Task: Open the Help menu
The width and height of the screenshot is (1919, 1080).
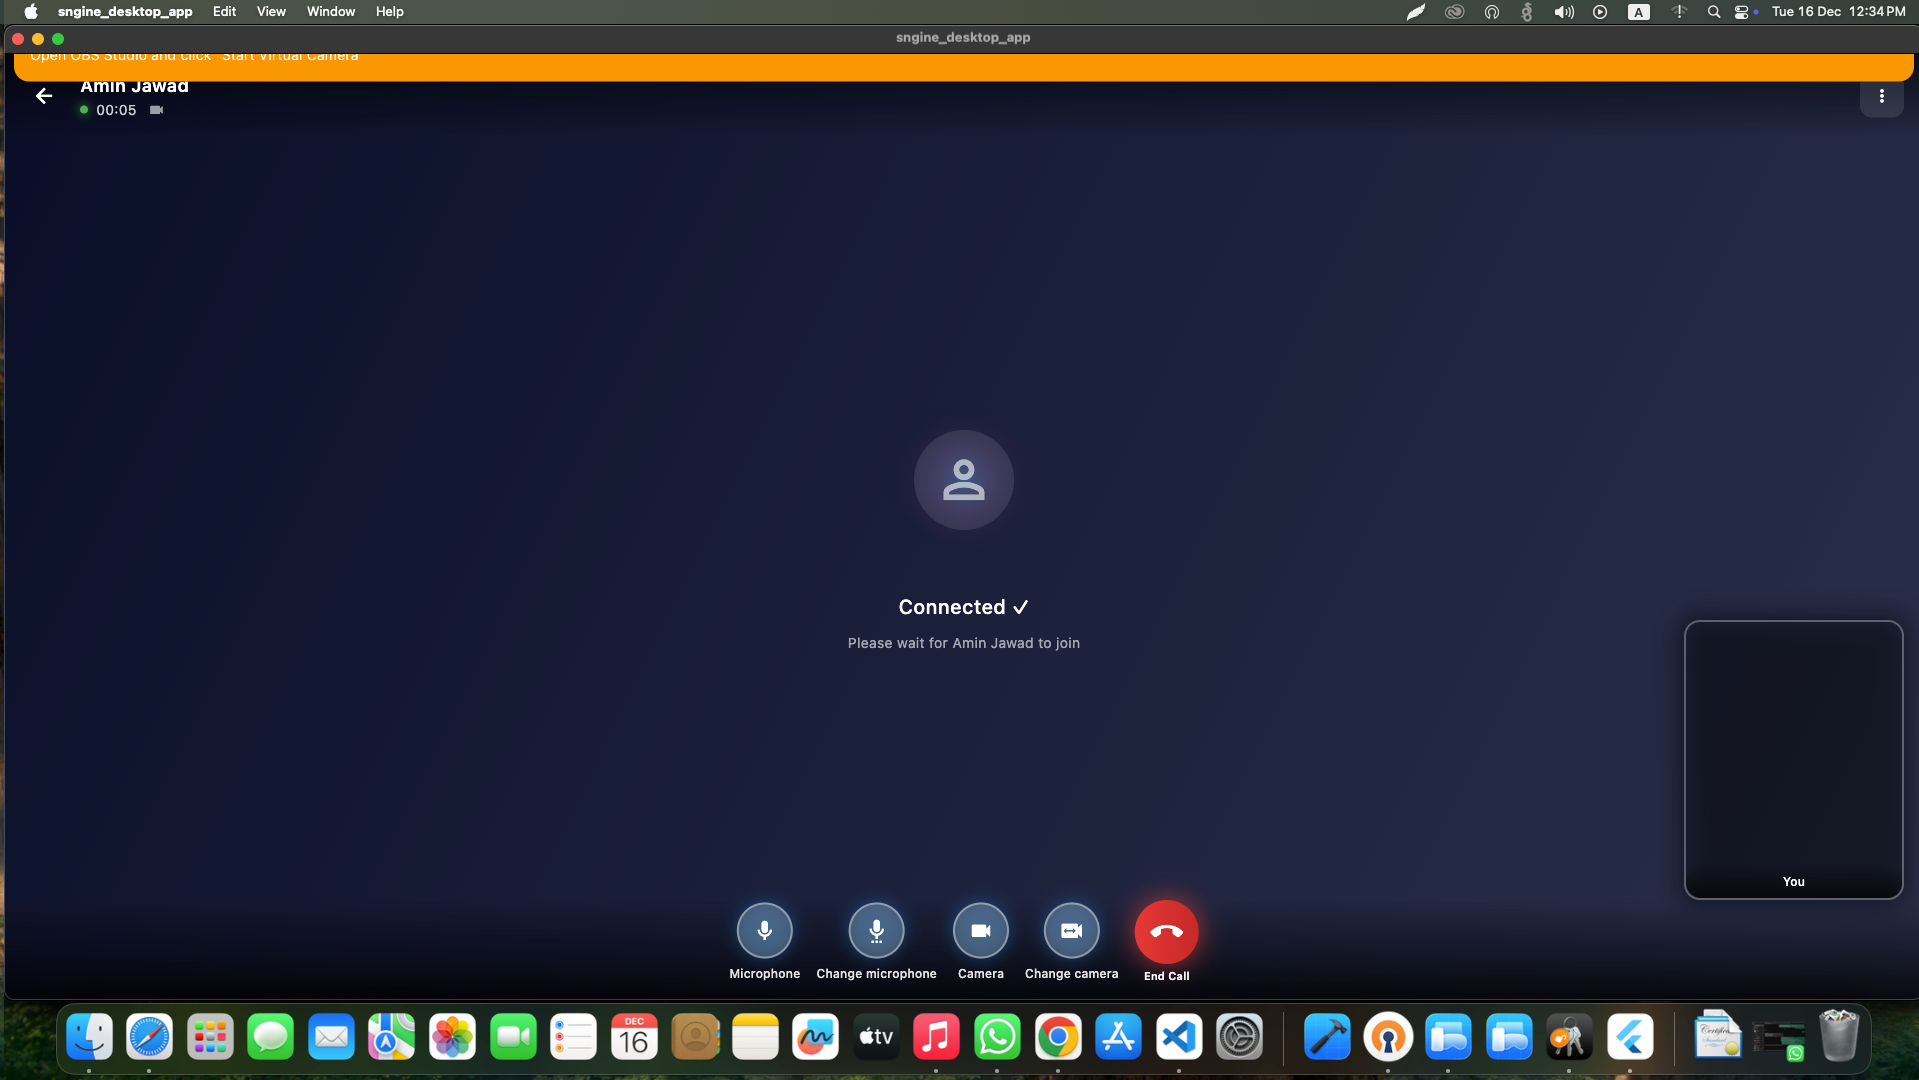Action: [388, 11]
